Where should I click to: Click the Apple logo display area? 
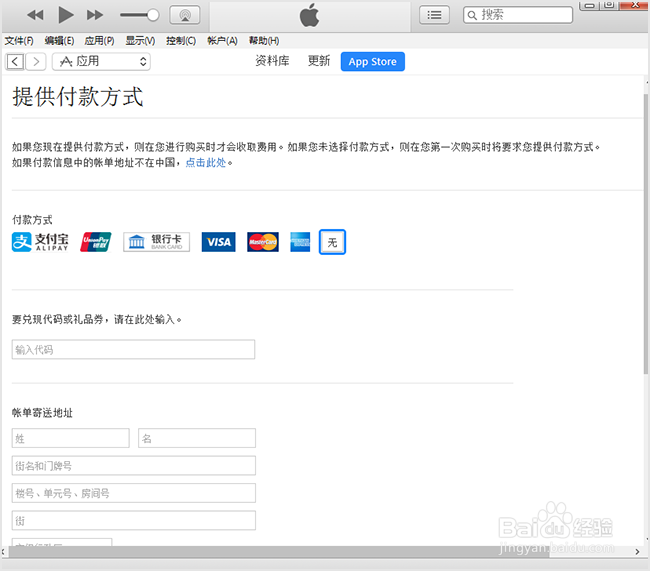[x=310, y=16]
